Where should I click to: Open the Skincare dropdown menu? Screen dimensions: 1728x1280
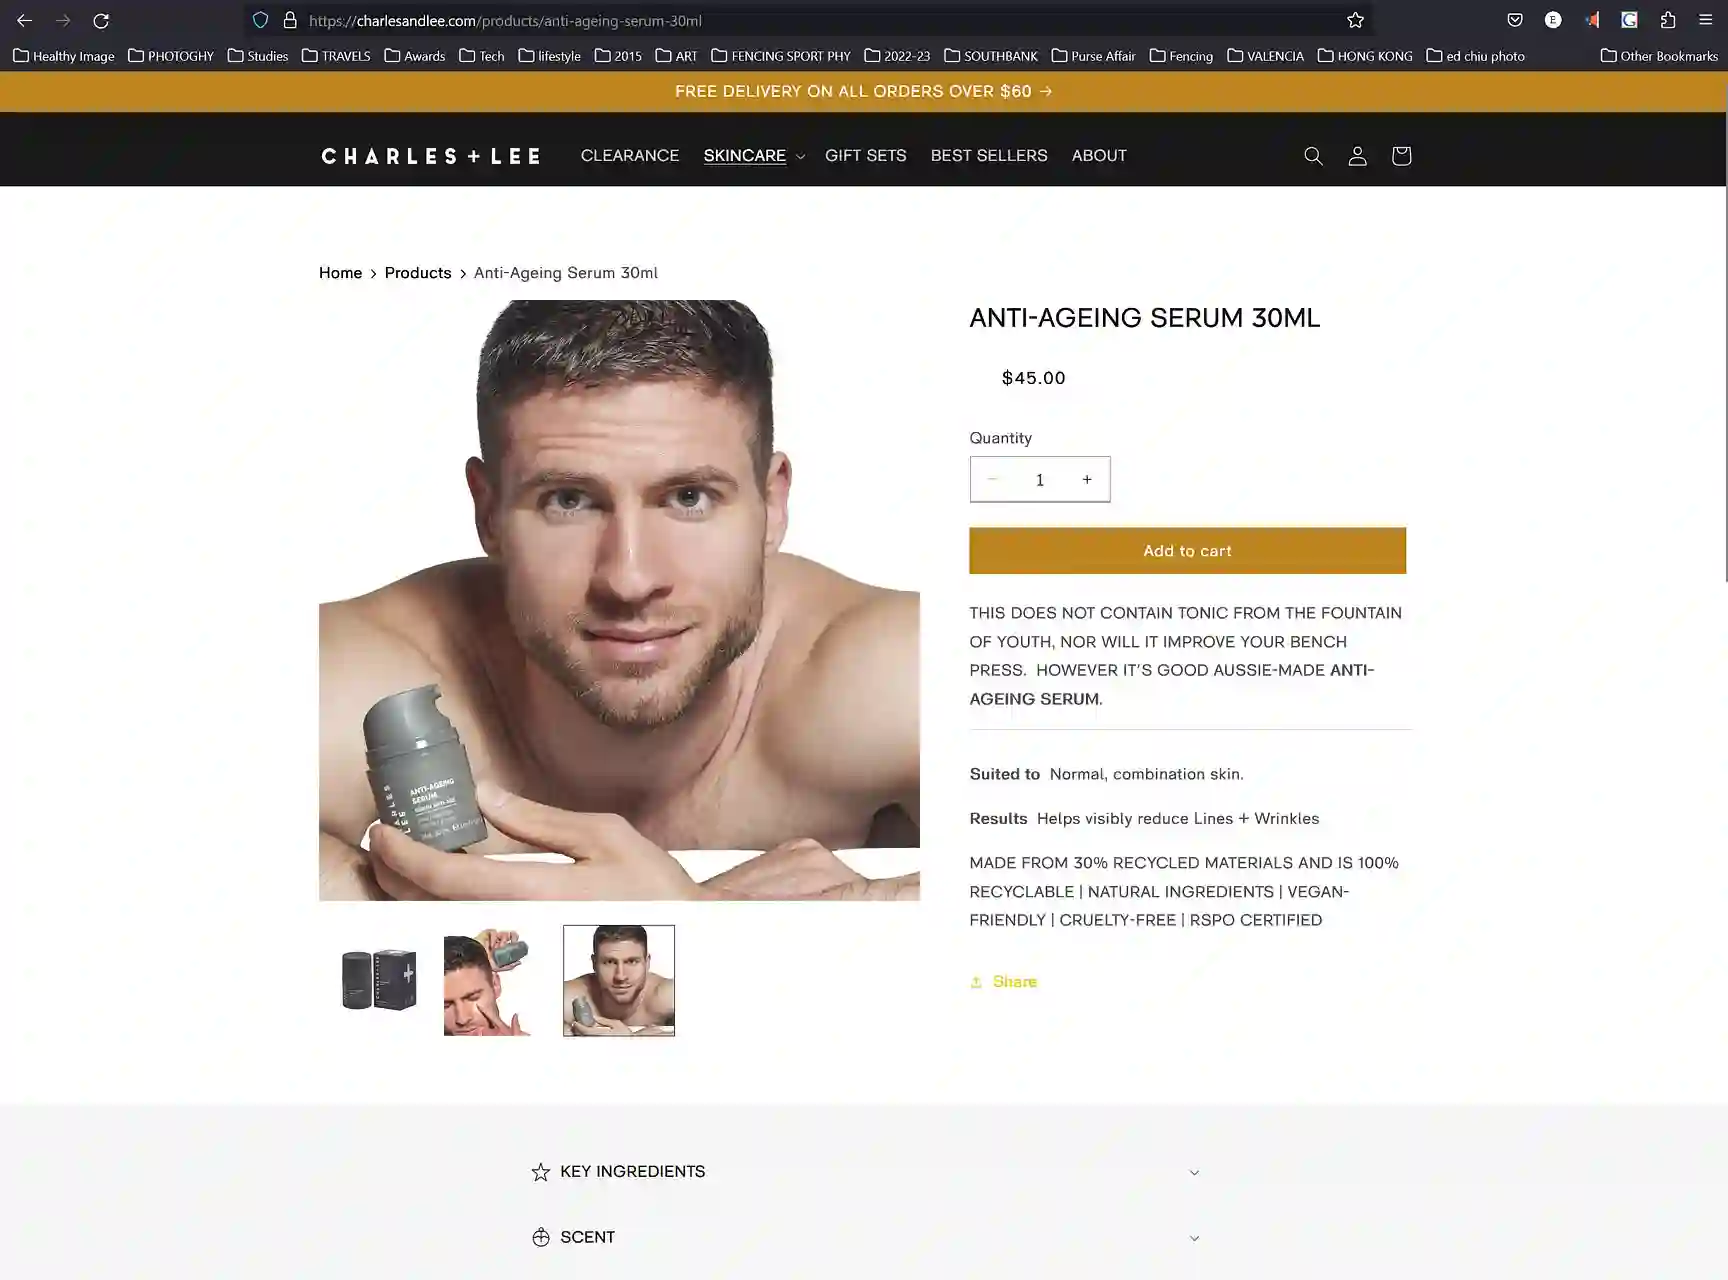754,156
